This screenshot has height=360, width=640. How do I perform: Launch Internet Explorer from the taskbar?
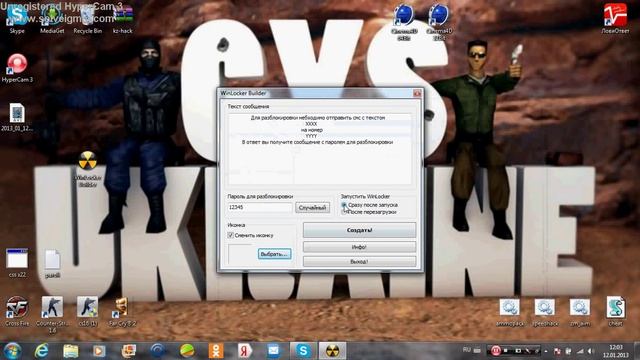41,351
